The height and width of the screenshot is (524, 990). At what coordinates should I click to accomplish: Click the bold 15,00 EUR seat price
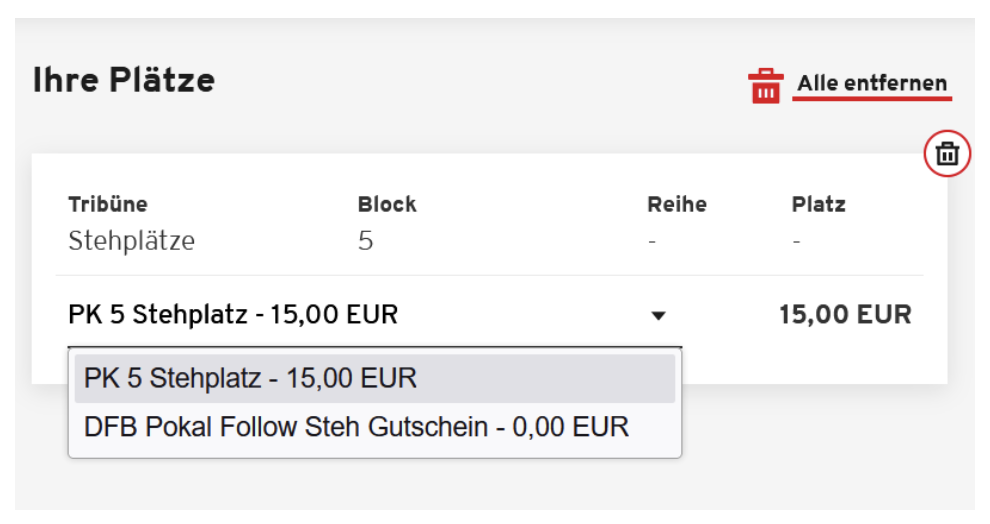click(845, 315)
